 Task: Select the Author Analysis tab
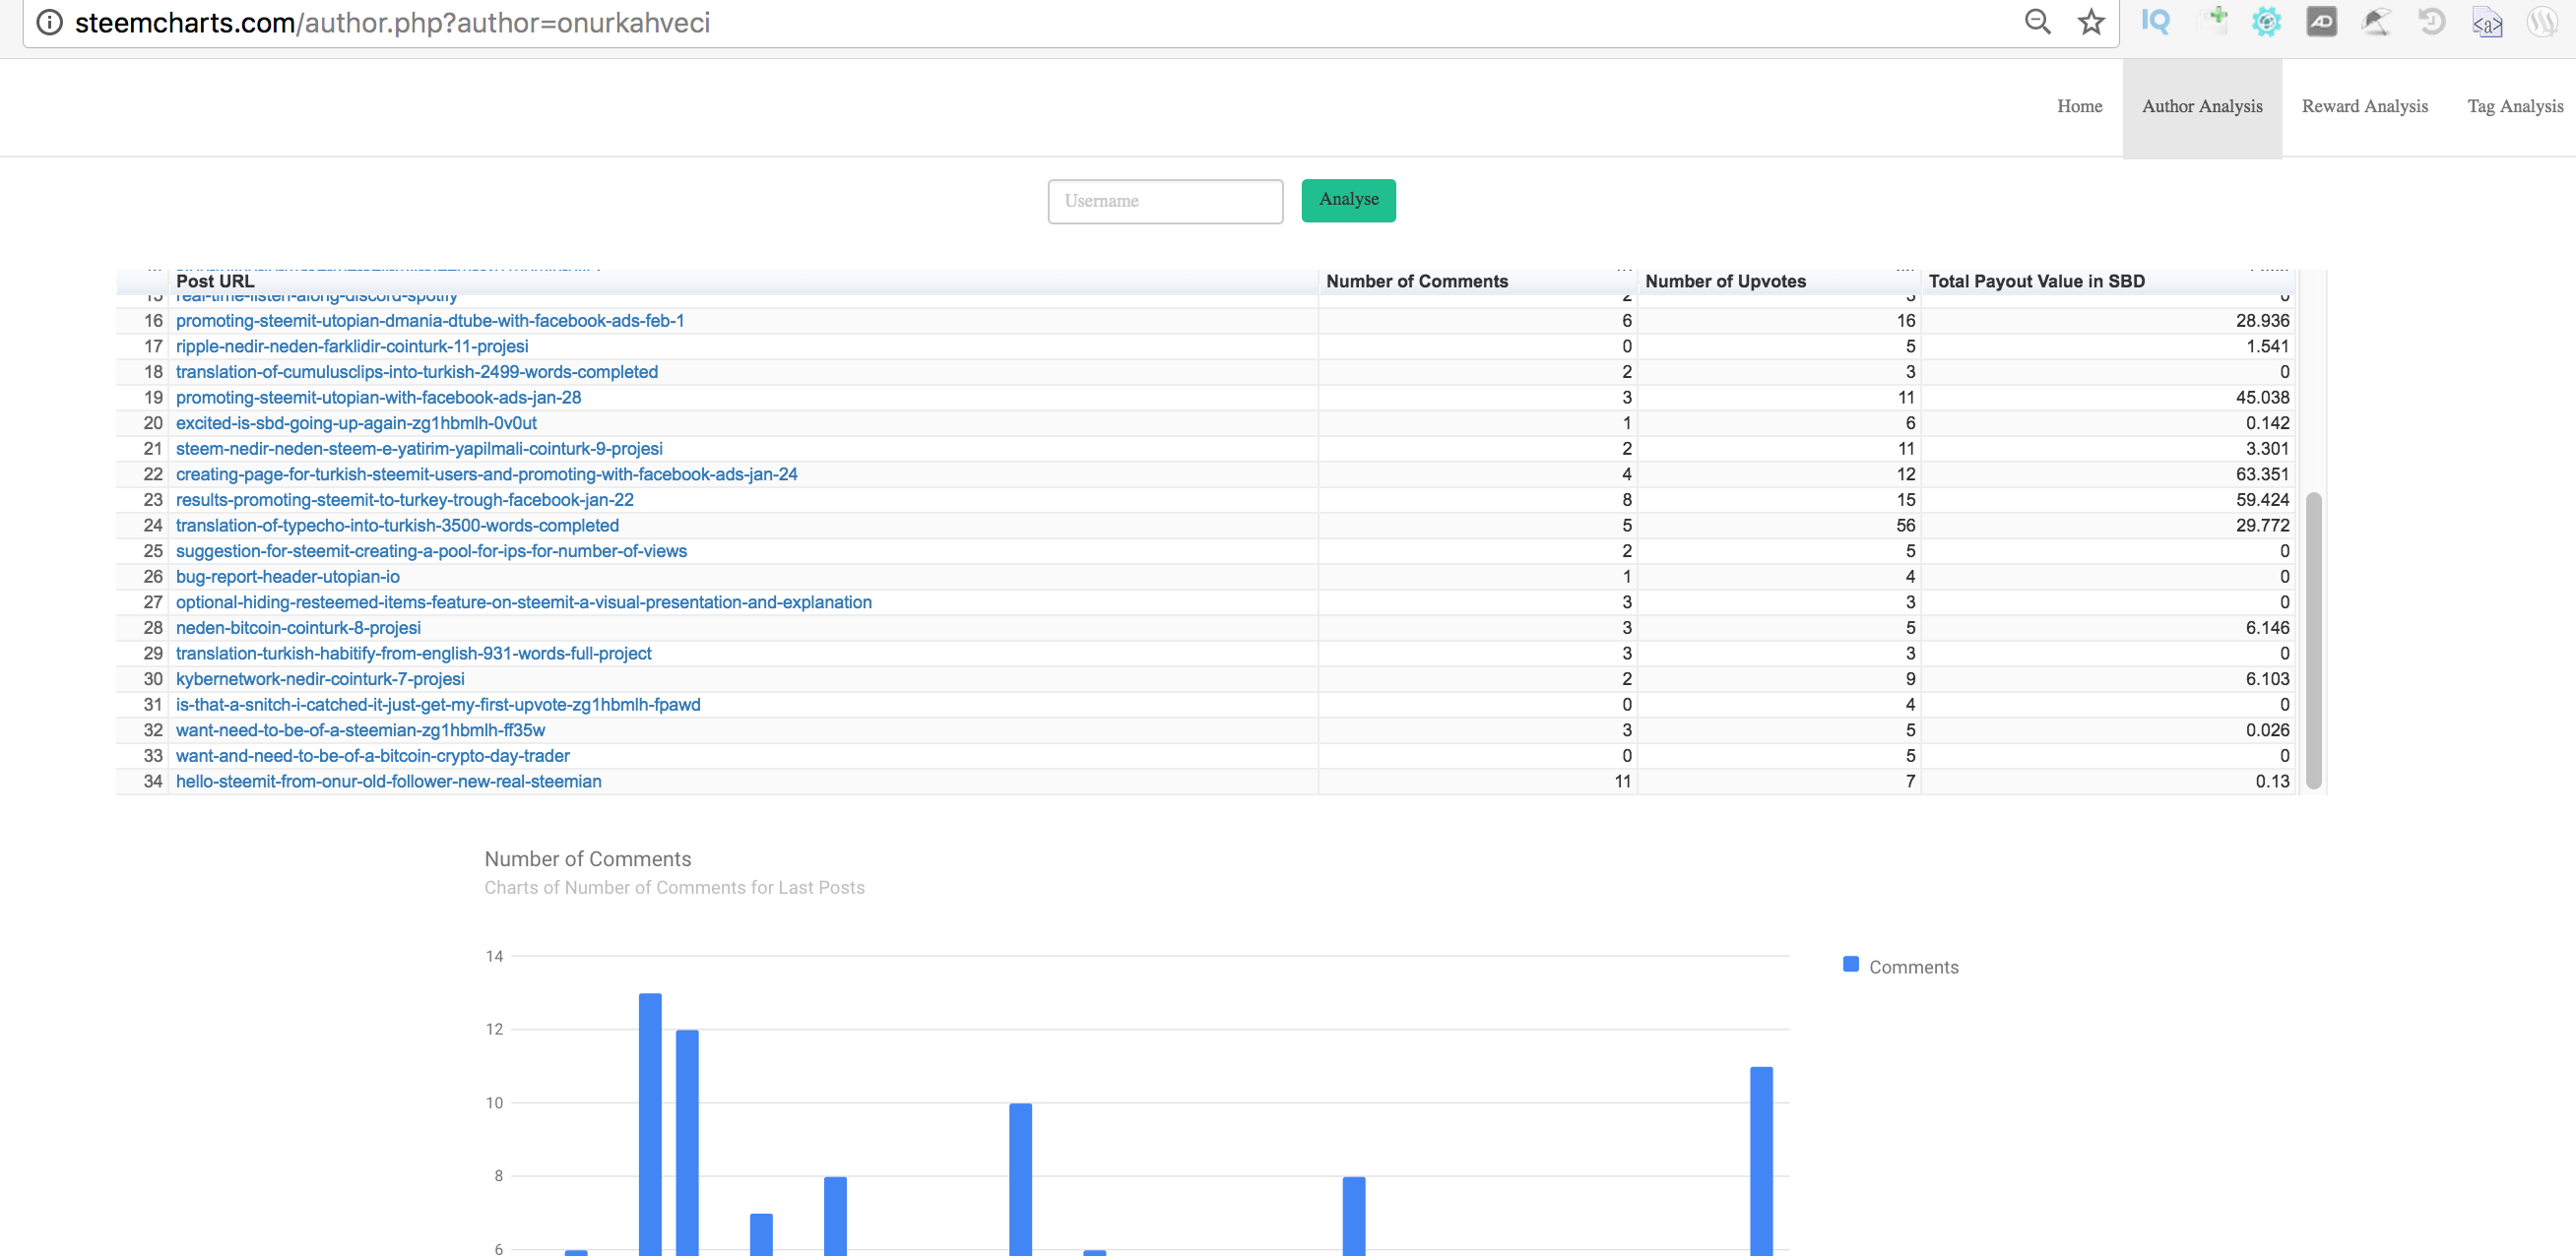2201,107
